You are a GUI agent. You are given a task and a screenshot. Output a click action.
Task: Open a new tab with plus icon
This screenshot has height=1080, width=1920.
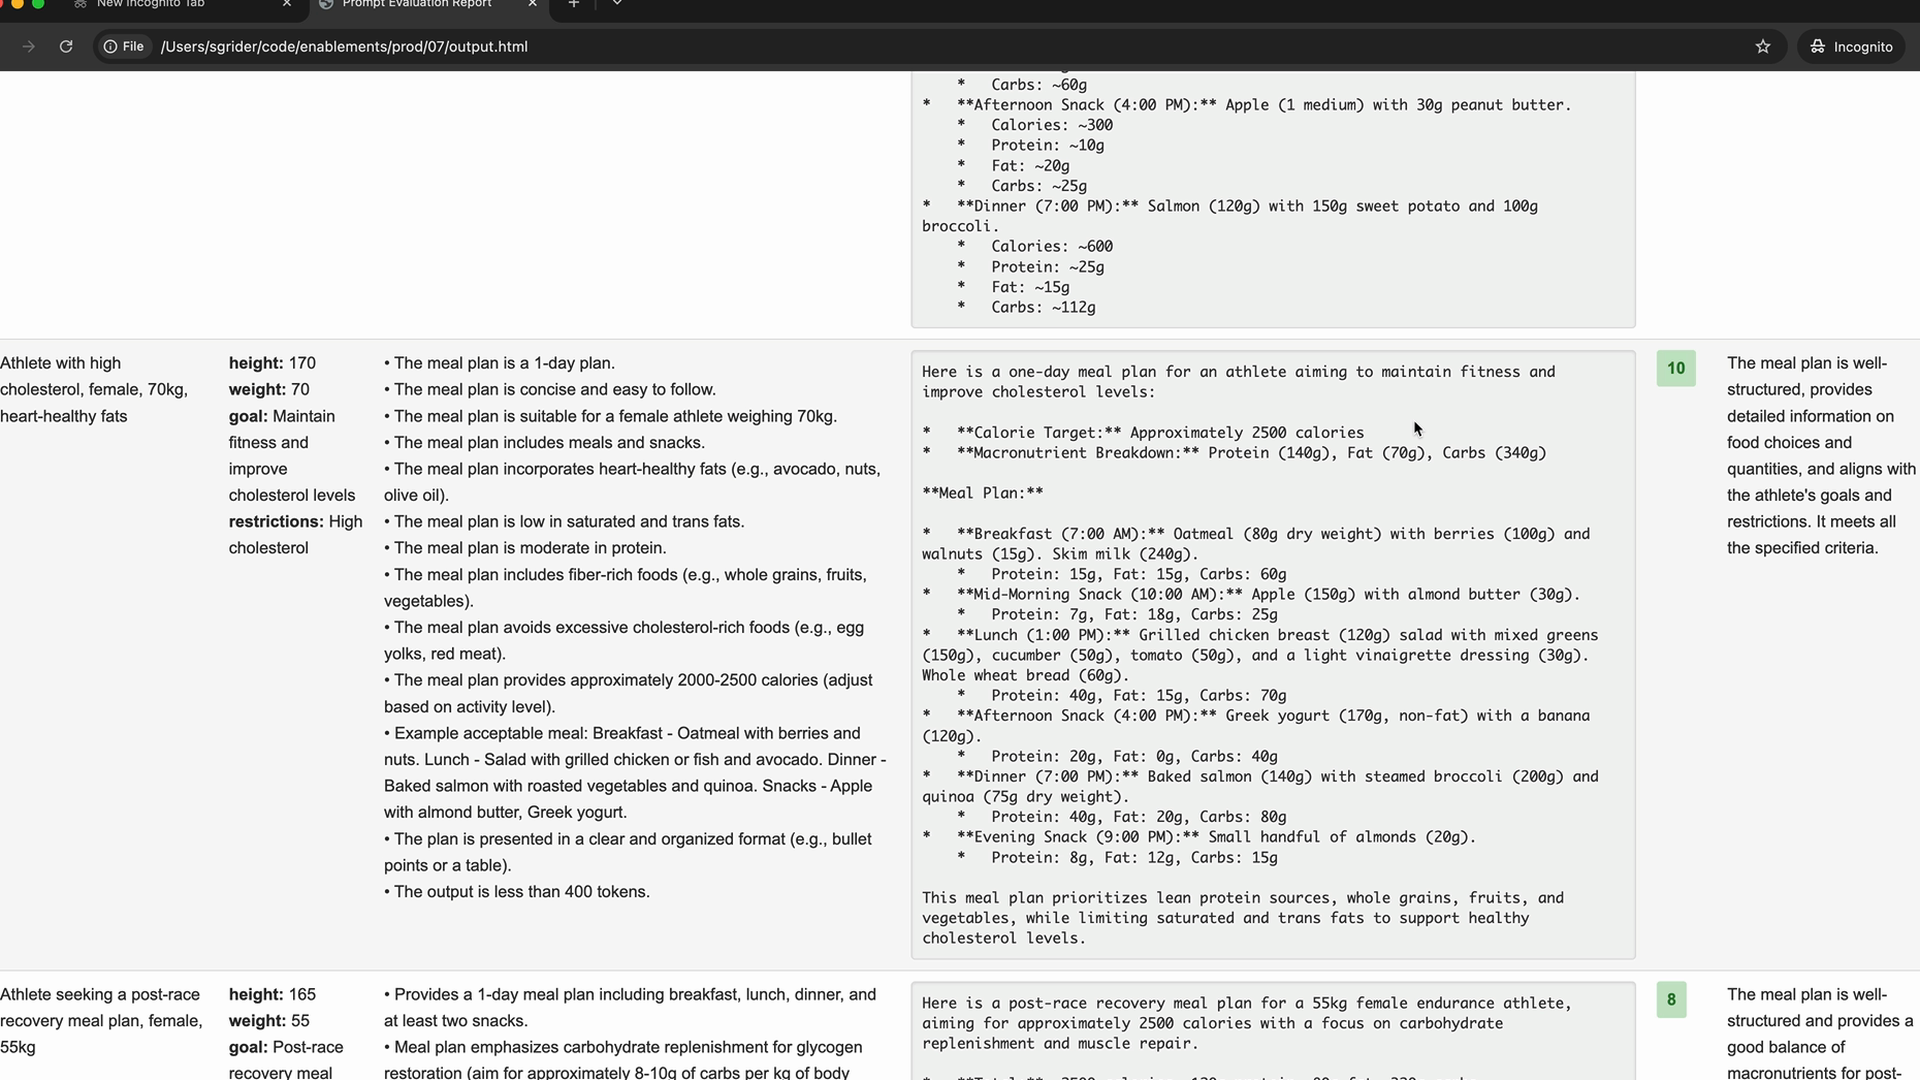point(573,4)
